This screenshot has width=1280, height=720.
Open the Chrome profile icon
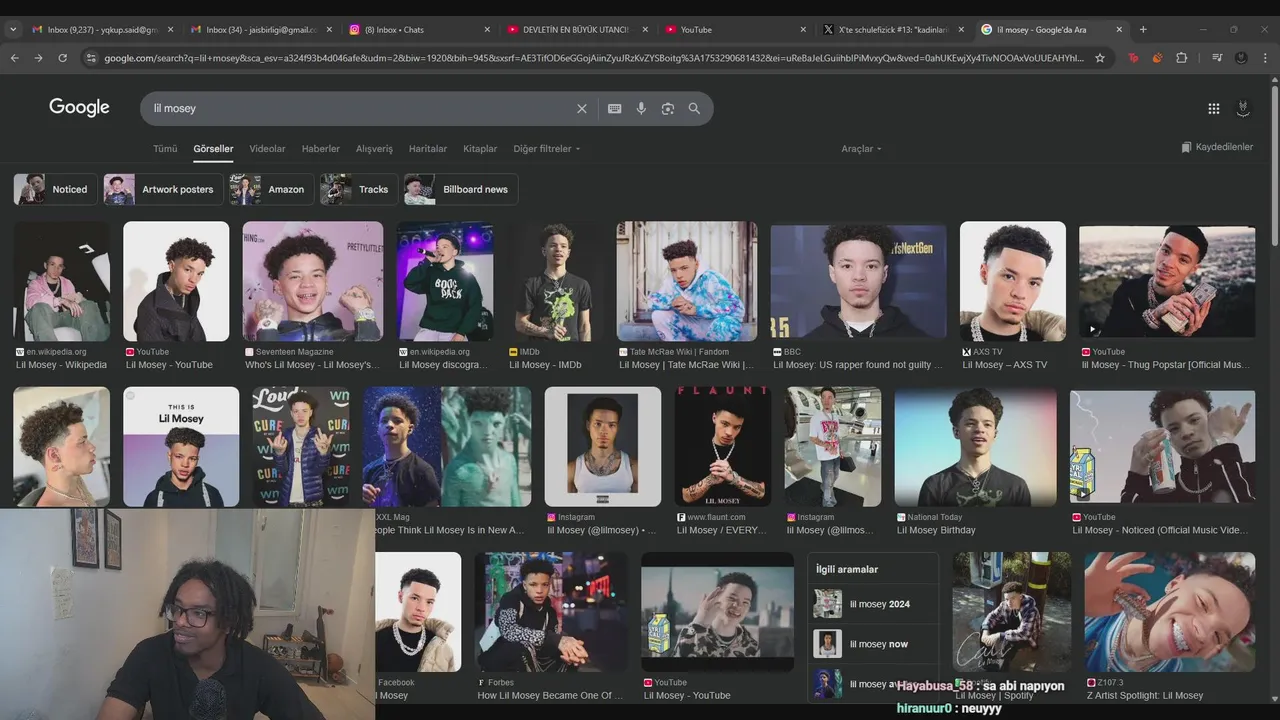(1241, 58)
